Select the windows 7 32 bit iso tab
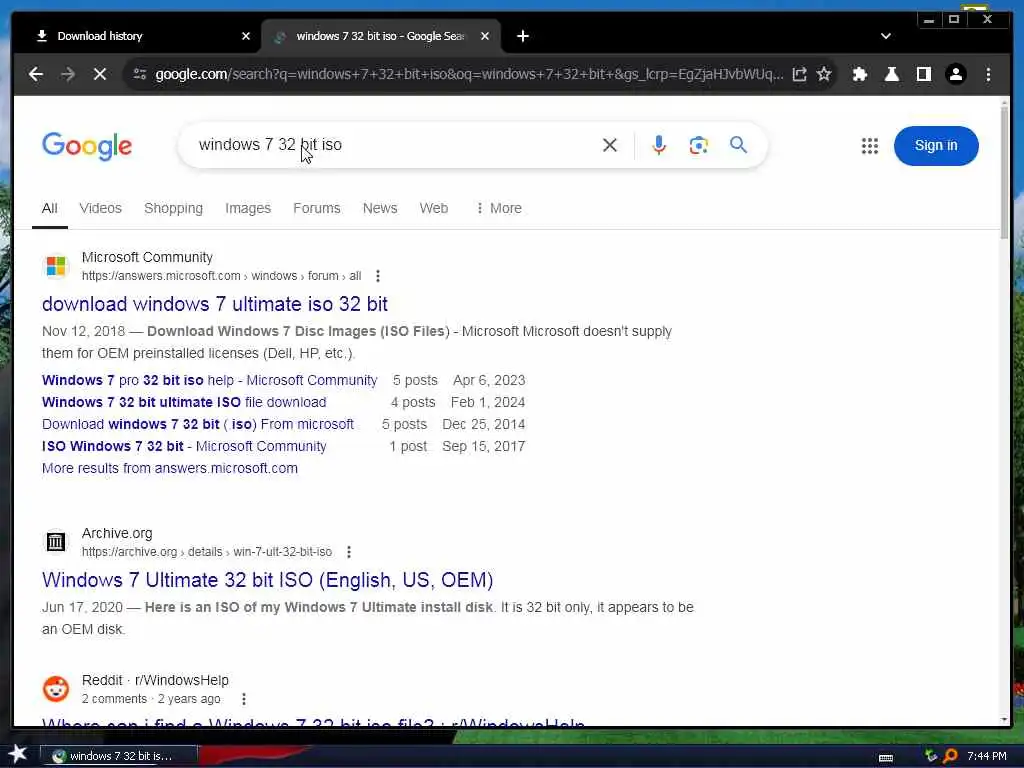The height and width of the screenshot is (768, 1024). click(380, 37)
